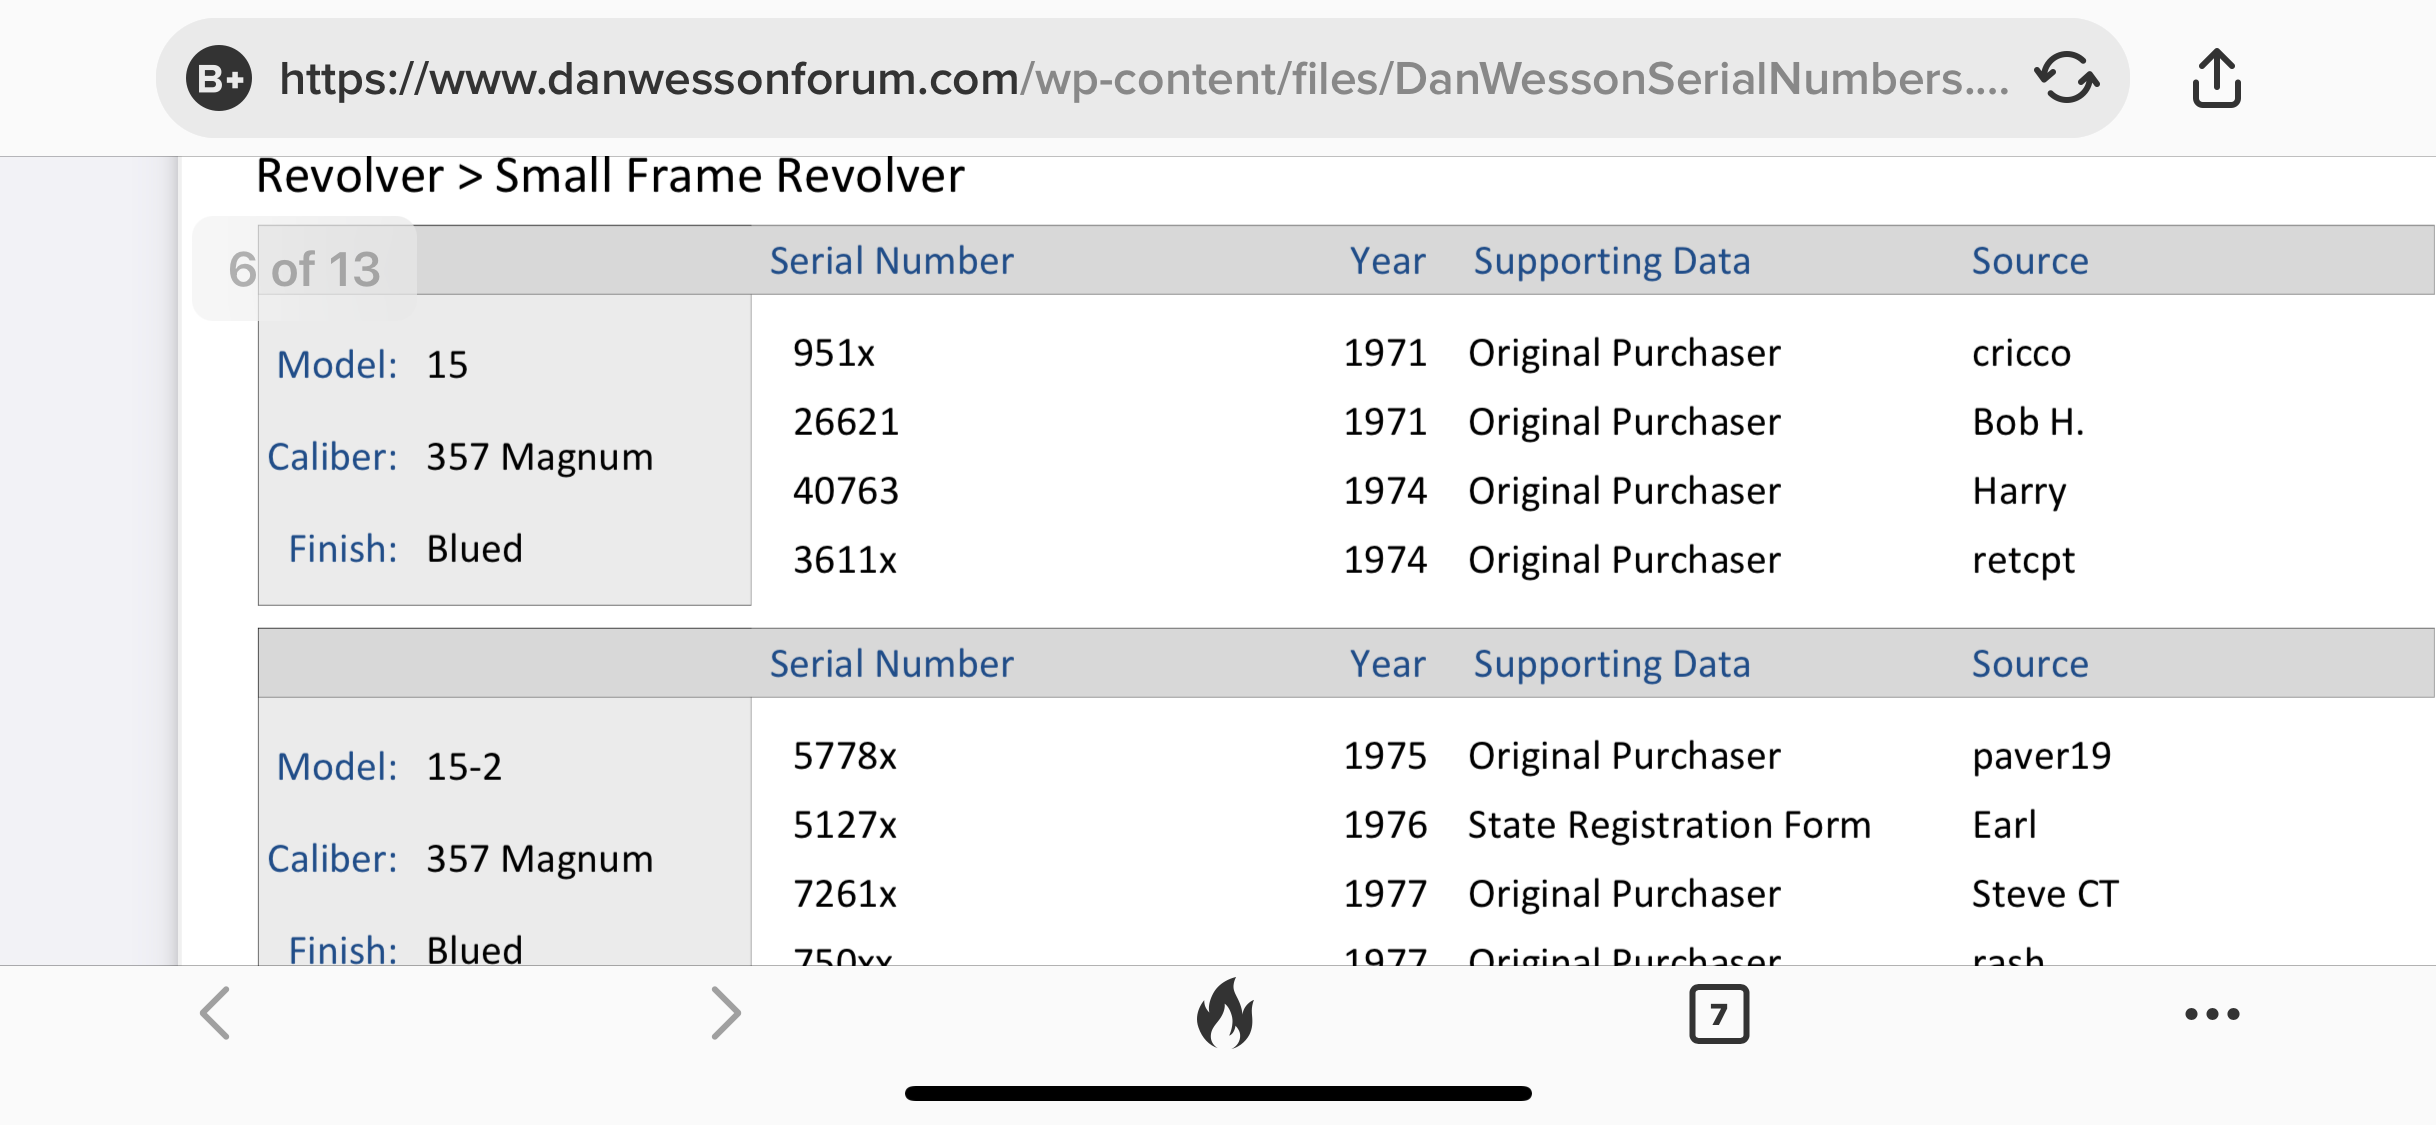Tap the flame icon in the toolbar
2436x1125 pixels.
tap(1224, 1013)
